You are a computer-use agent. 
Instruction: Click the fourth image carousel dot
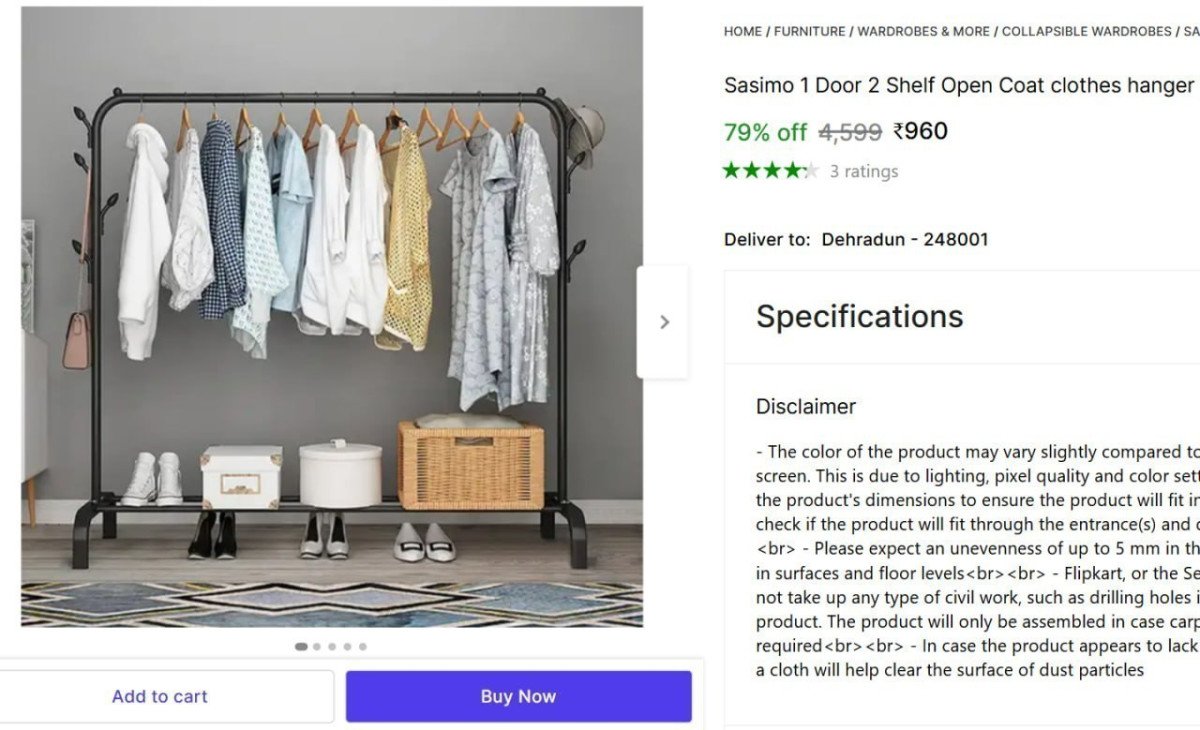(346, 647)
